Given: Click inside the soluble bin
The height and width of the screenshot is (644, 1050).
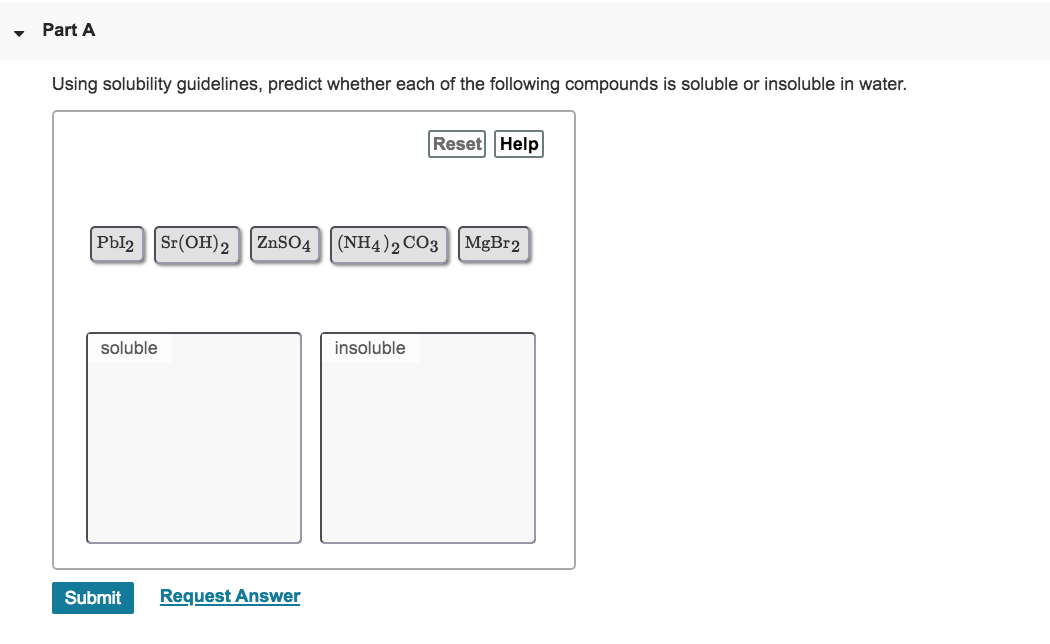Looking at the screenshot, I should [194, 438].
